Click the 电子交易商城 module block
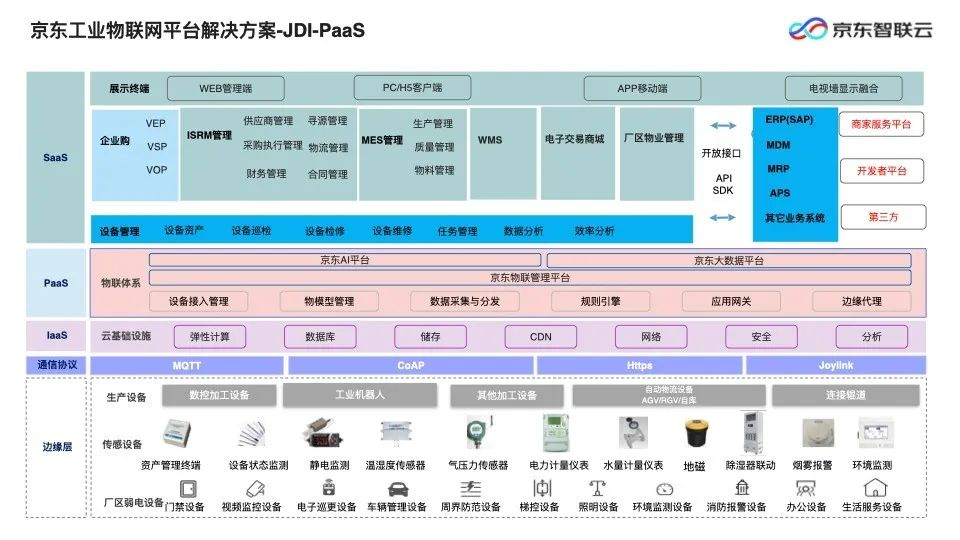 578,153
